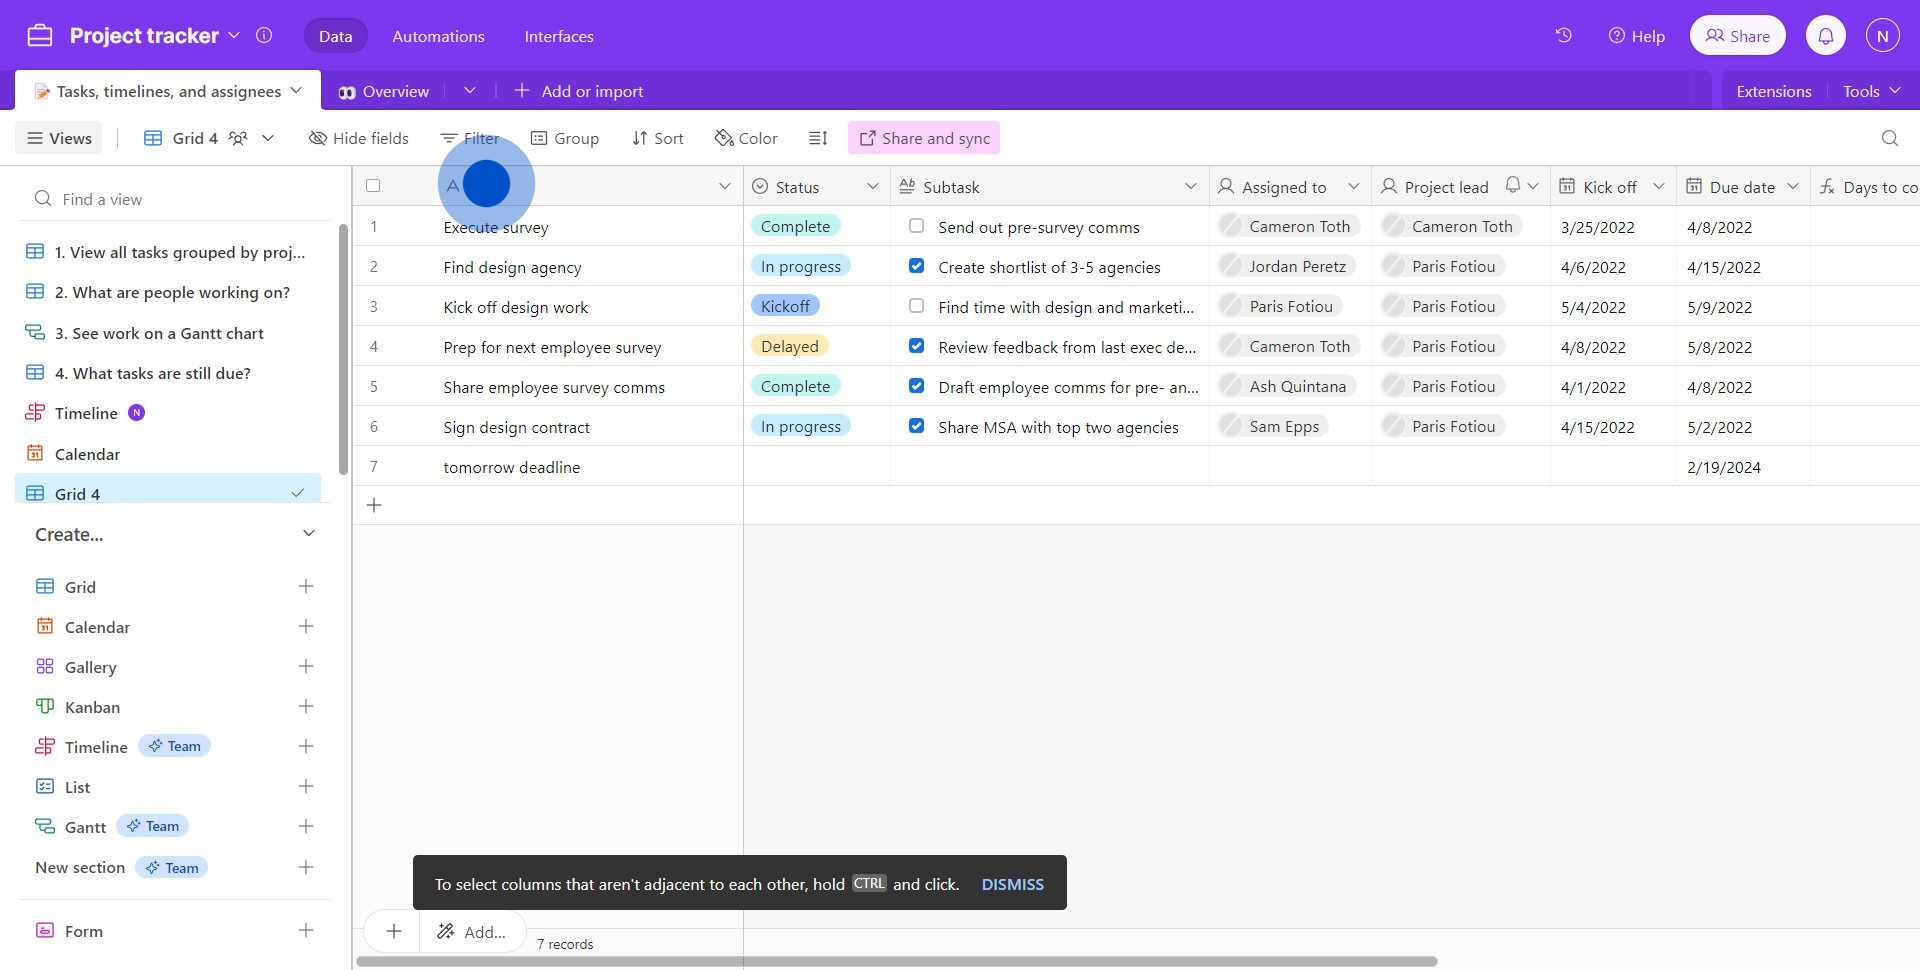Image resolution: width=1920 pixels, height=970 pixels.
Task: Add new record row with plus icon
Action: point(374,506)
